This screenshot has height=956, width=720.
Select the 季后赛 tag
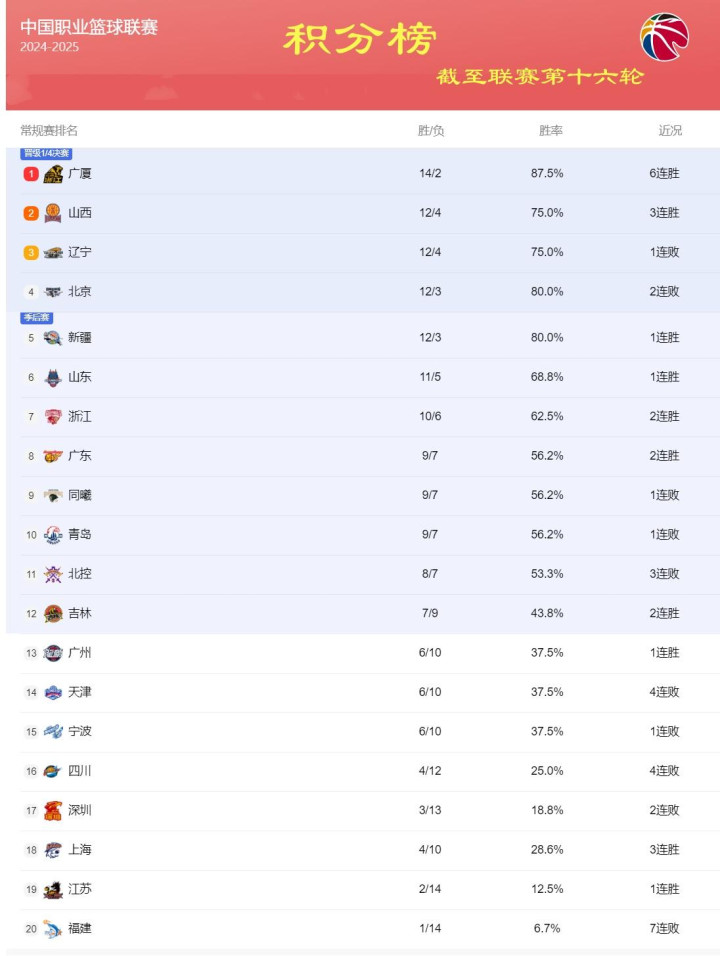point(37,318)
